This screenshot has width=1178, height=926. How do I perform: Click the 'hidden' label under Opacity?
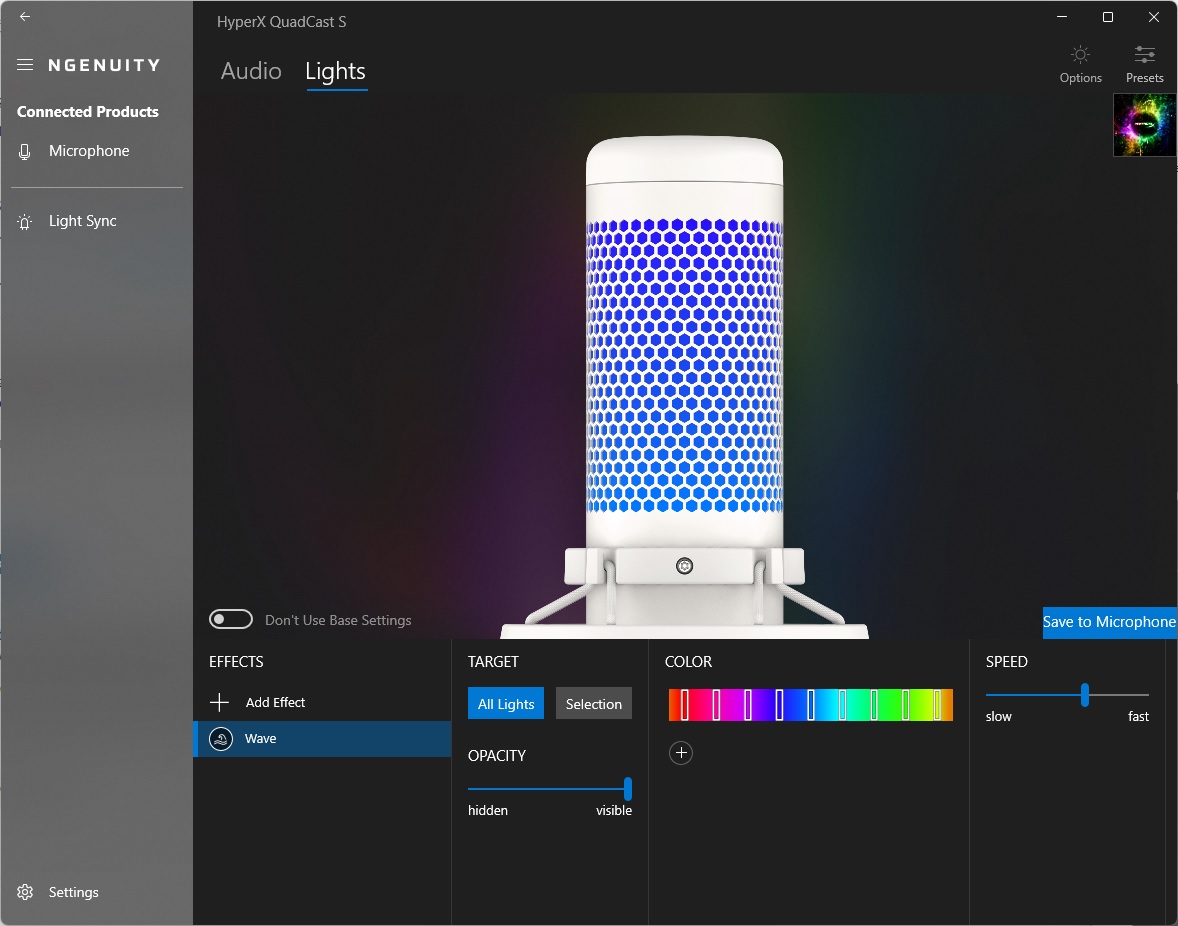click(488, 810)
